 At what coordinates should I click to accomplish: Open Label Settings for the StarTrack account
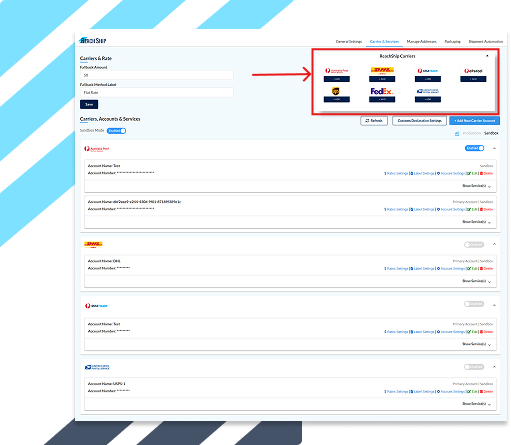(x=422, y=332)
